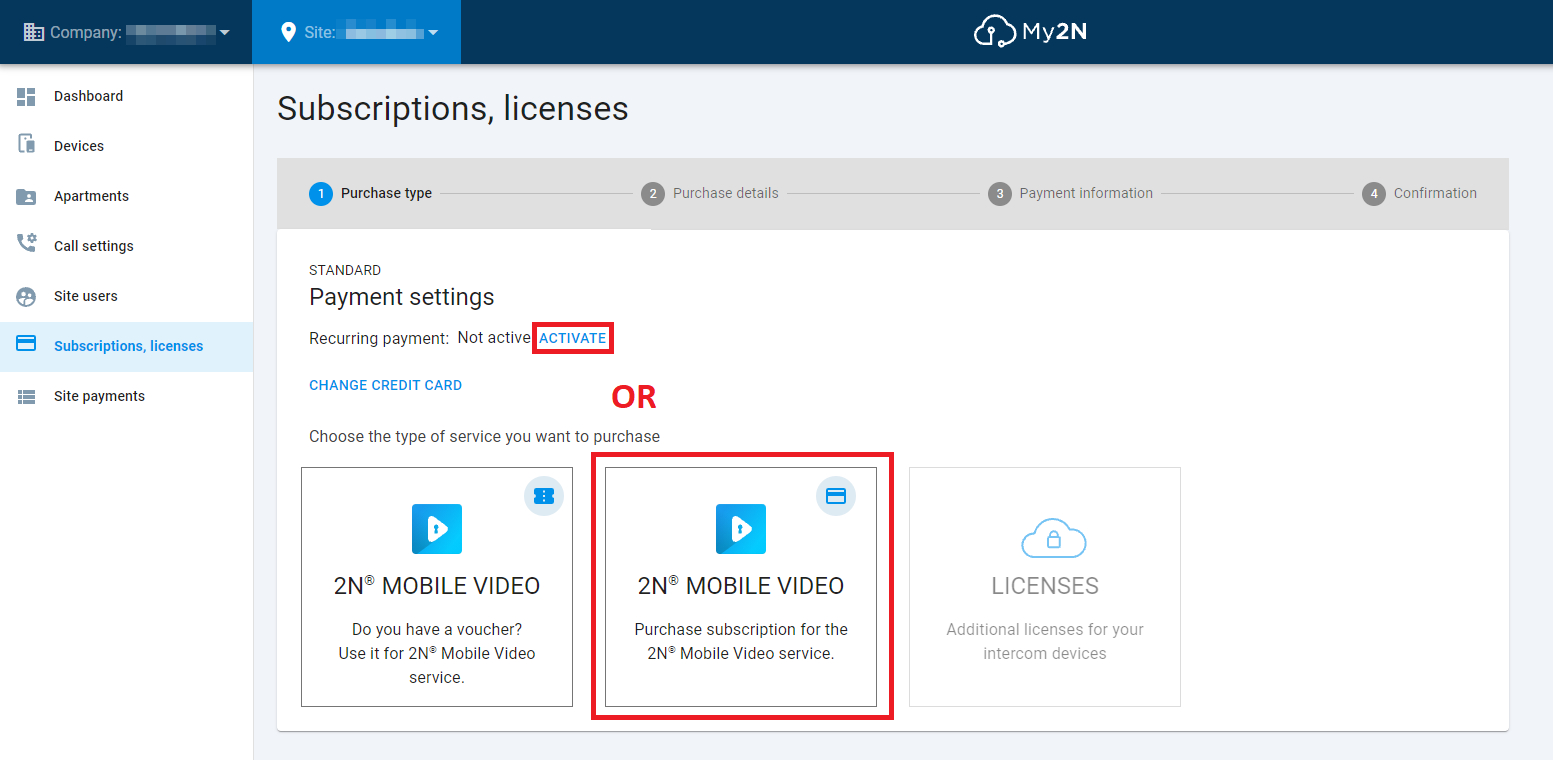This screenshot has height=760, width=1553.
Task: Click Mobile Video app icon on voucher card
Action: tap(437, 529)
